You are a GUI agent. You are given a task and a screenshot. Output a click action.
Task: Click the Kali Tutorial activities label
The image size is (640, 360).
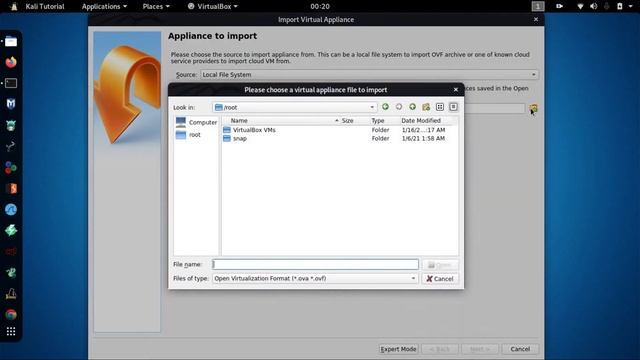click(x=44, y=6)
